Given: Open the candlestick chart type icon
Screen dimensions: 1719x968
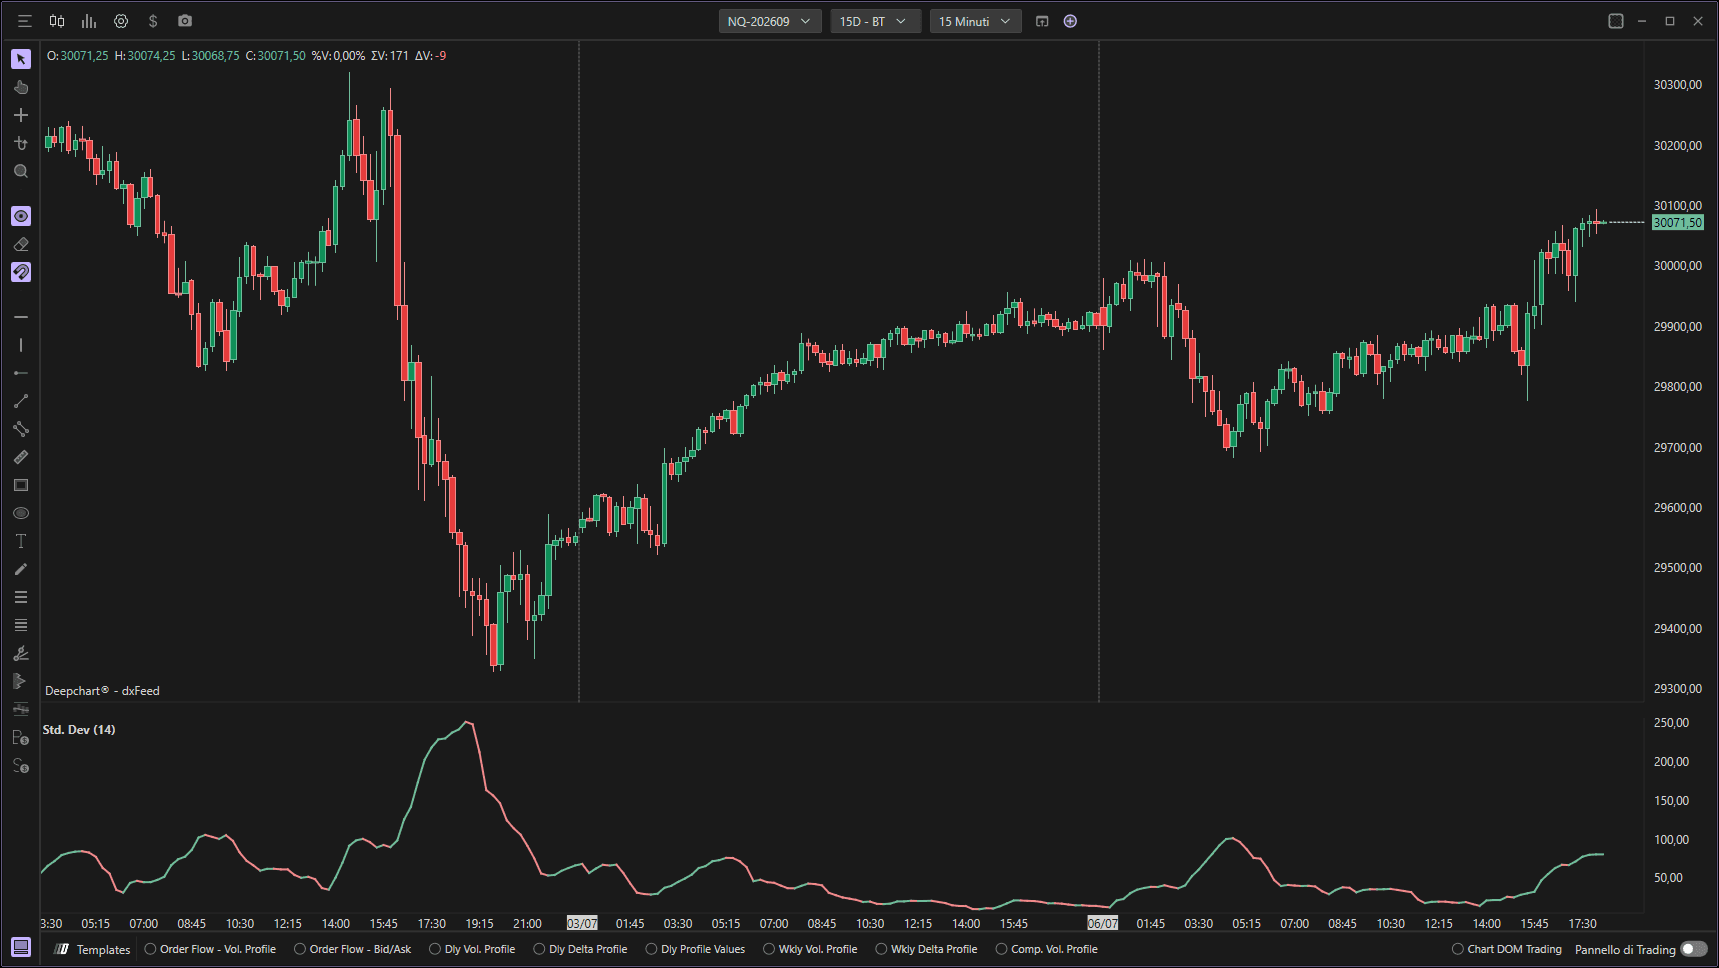Looking at the screenshot, I should [x=57, y=21].
